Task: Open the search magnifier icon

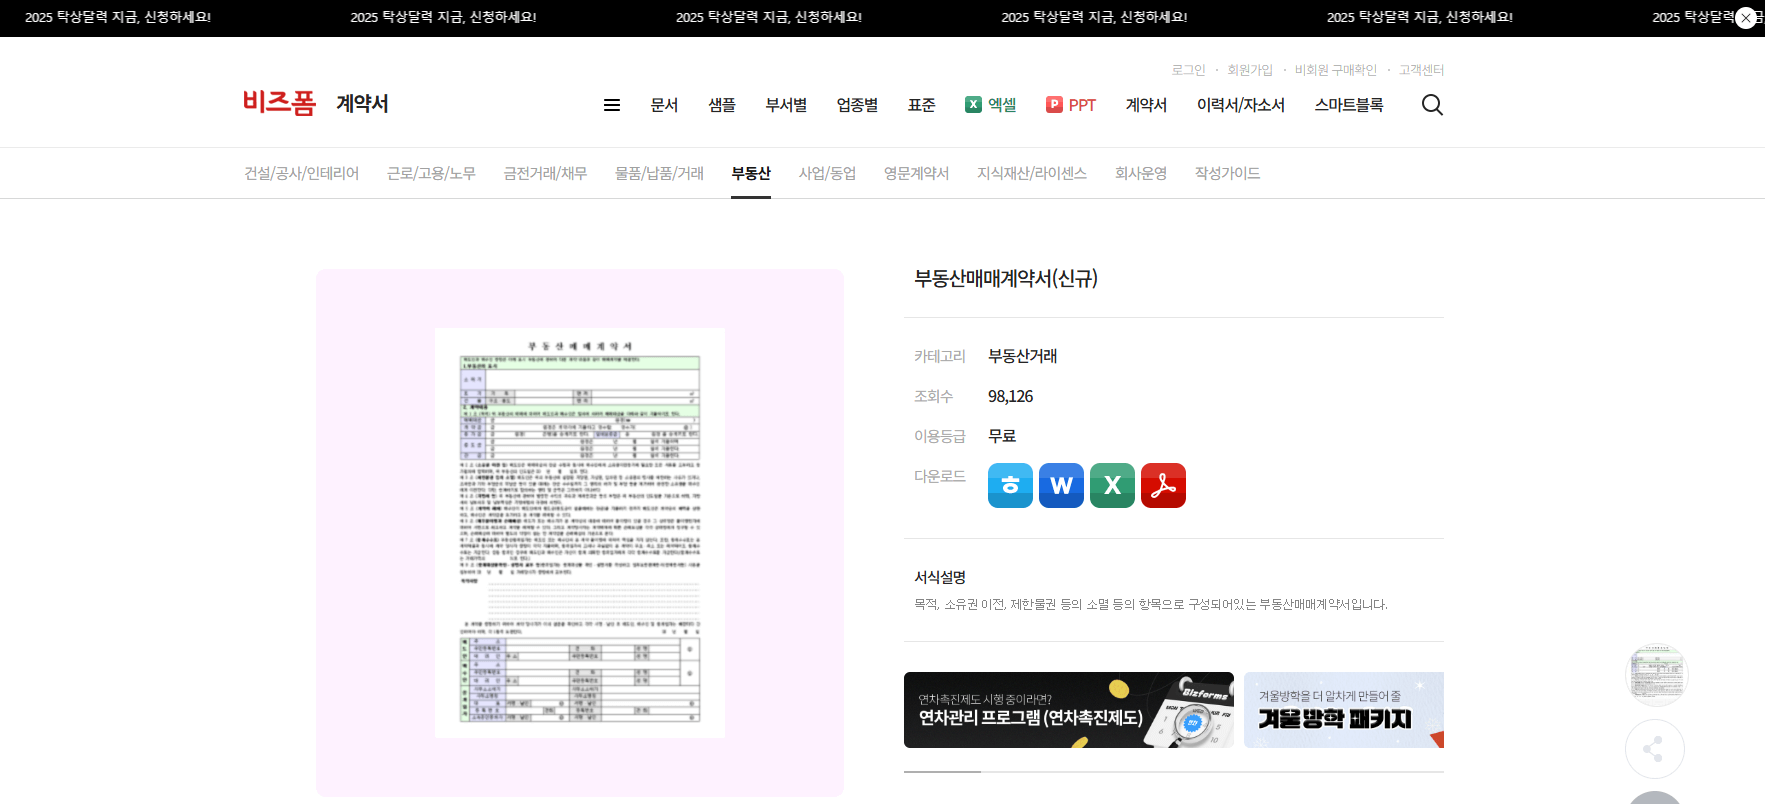Action: click(1432, 105)
